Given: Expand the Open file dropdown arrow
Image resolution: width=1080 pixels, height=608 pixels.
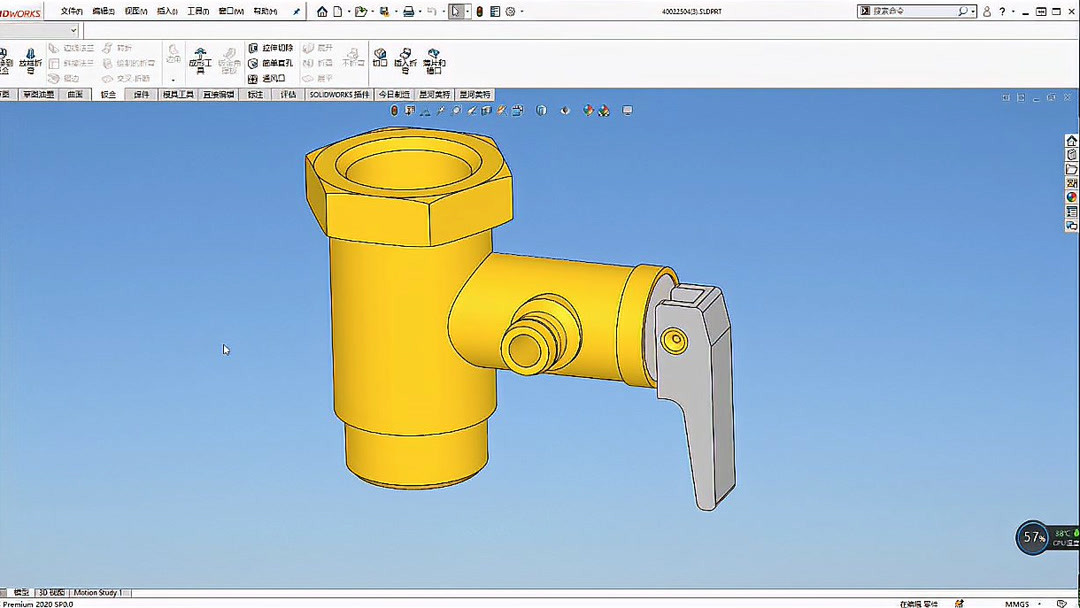Looking at the screenshot, I should (373, 11).
